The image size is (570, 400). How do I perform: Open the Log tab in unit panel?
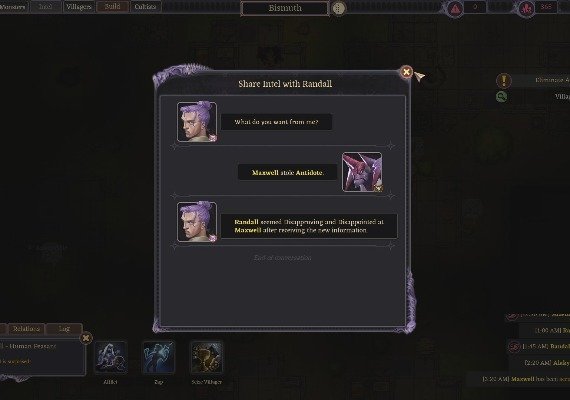[64, 329]
